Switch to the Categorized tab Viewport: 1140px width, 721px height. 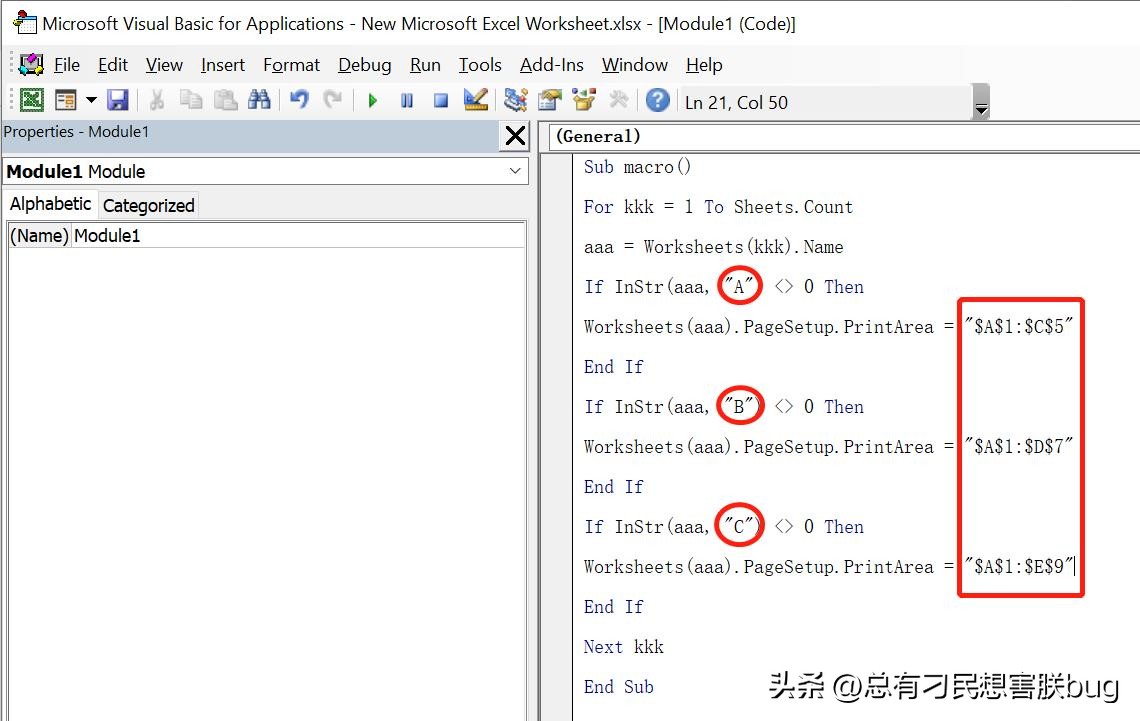148,205
